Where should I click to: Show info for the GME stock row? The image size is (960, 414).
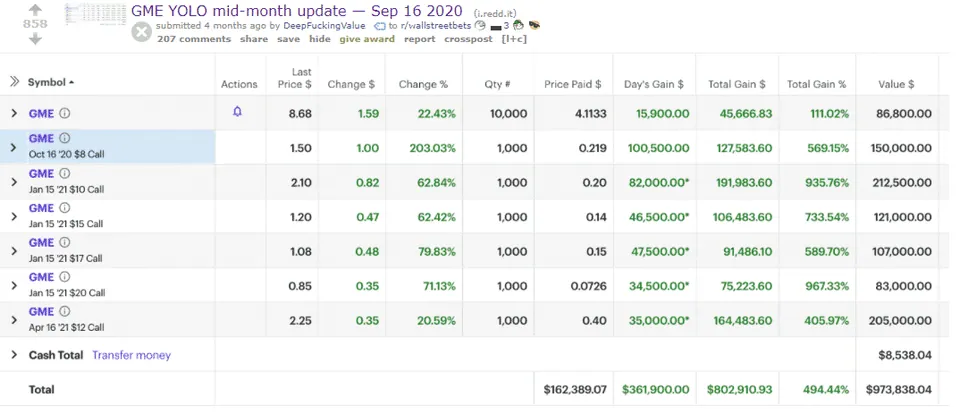[65, 113]
